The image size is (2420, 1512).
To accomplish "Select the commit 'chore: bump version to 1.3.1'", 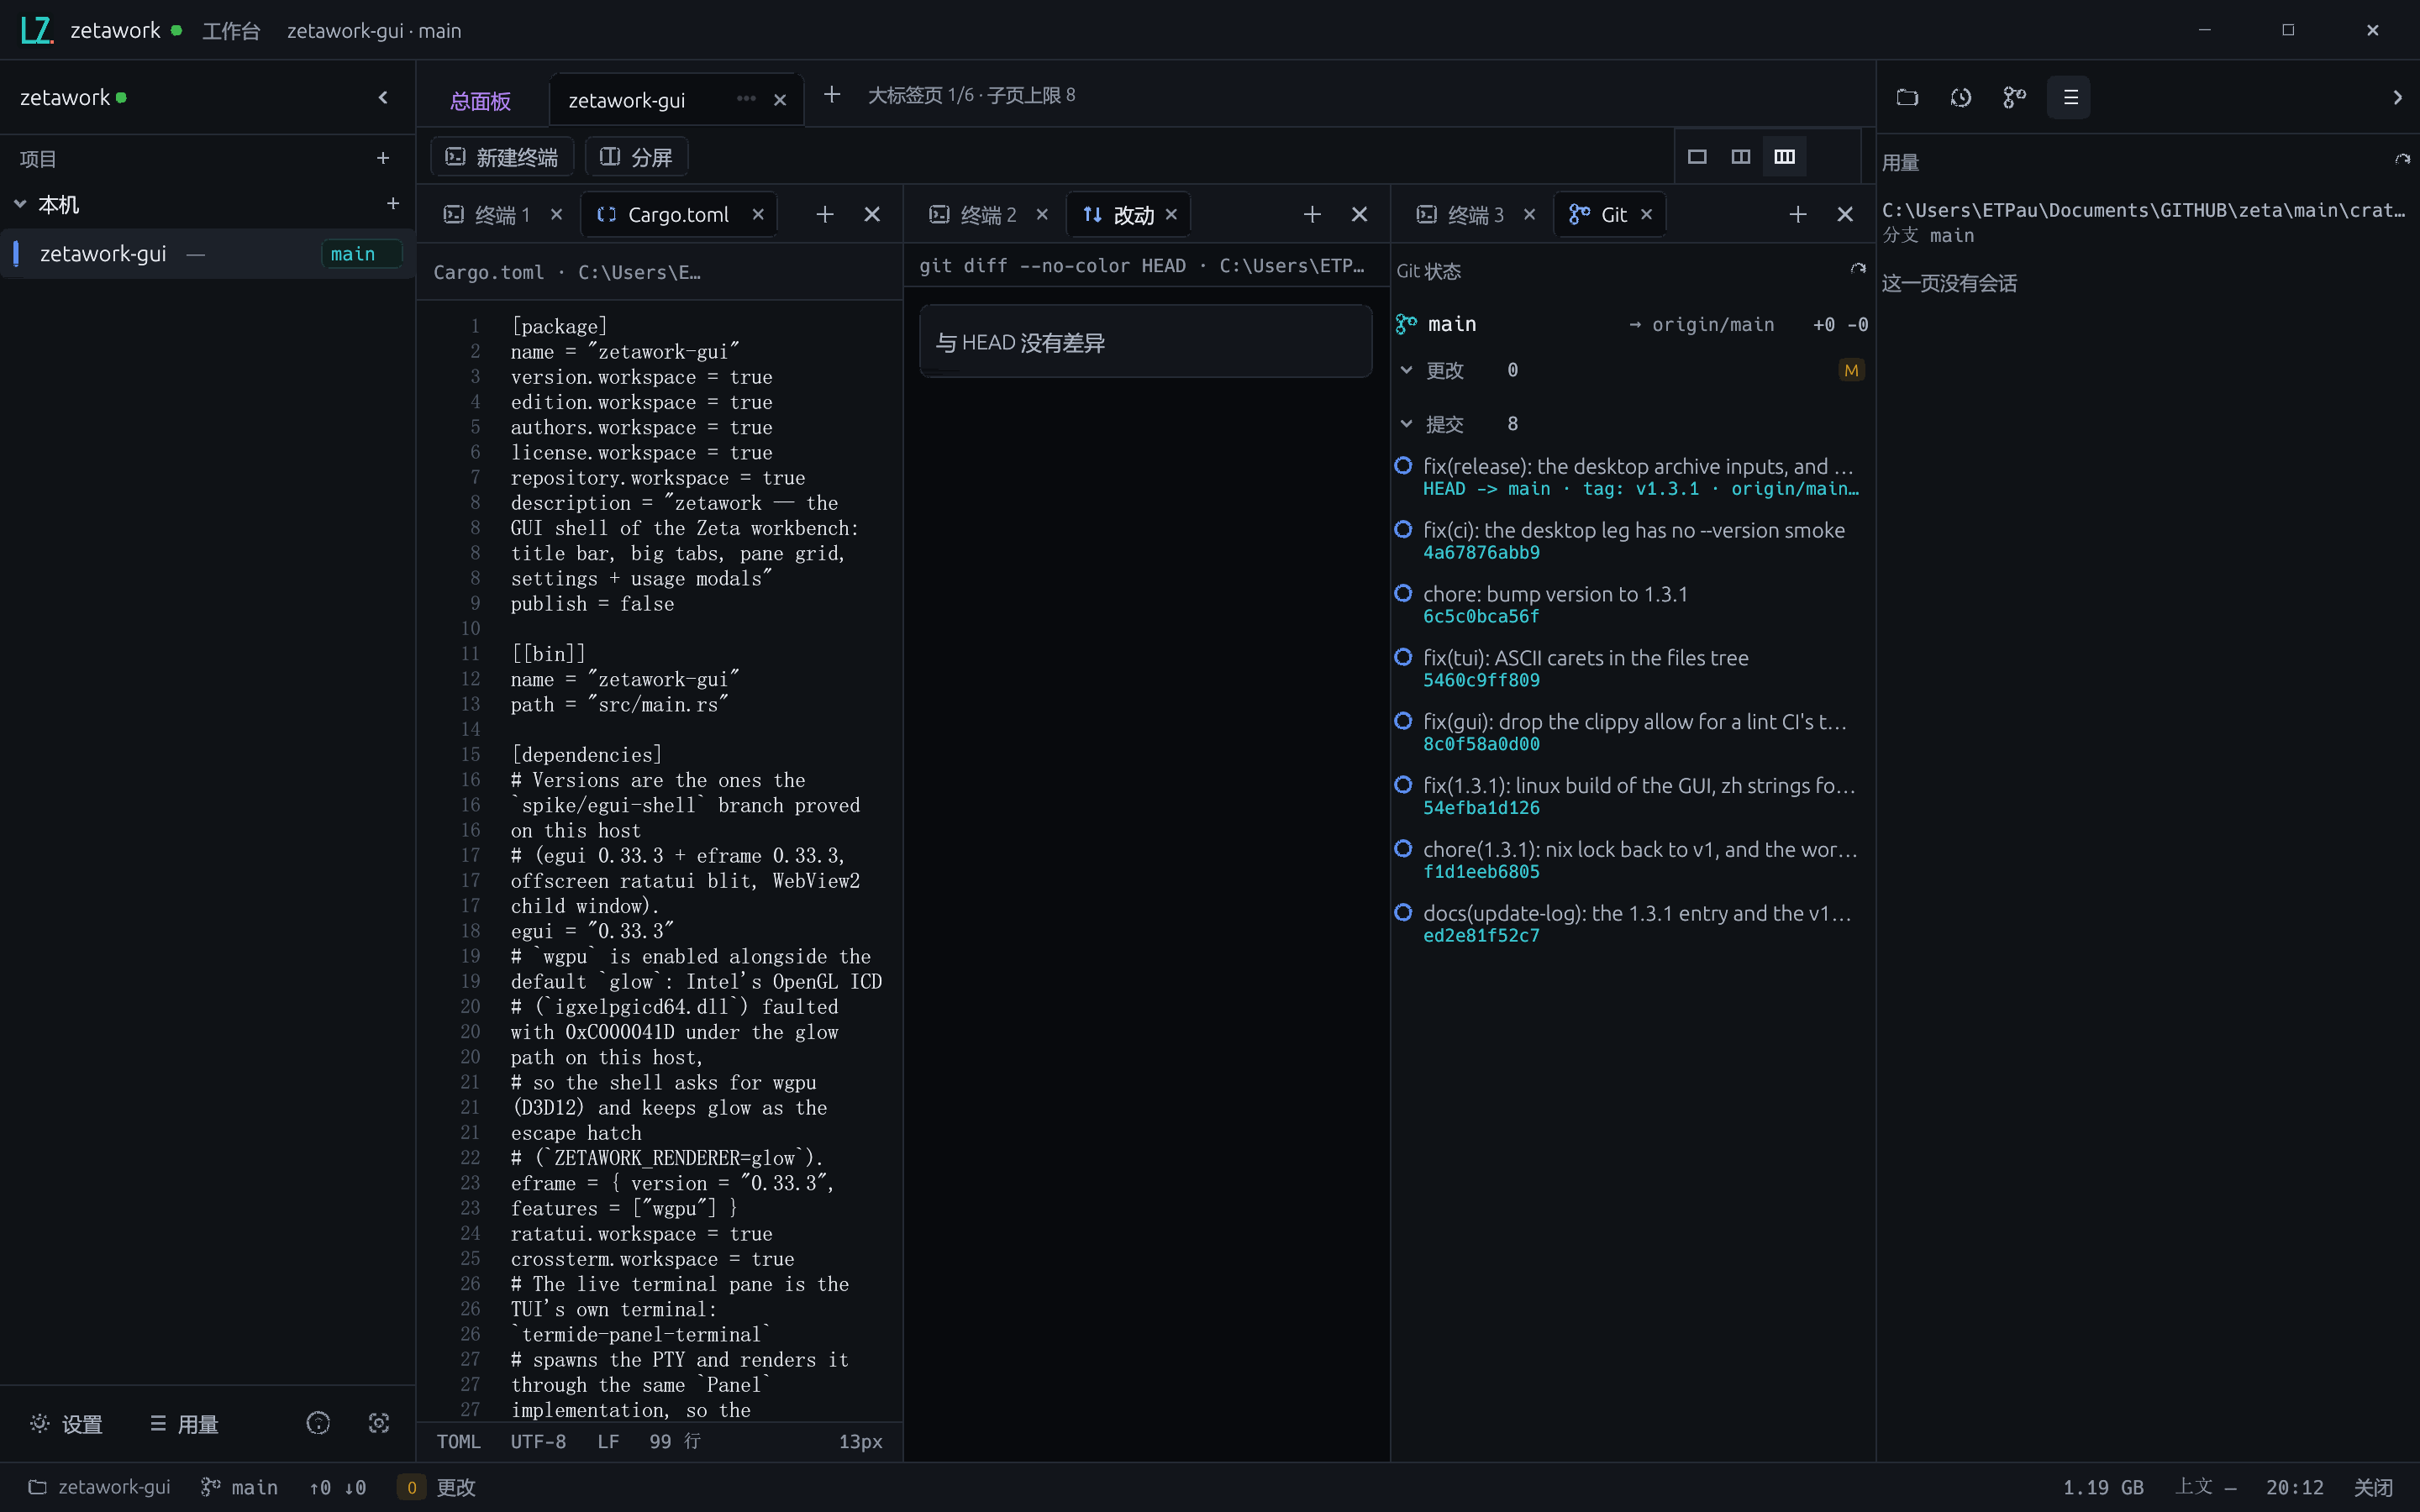I will point(1632,604).
